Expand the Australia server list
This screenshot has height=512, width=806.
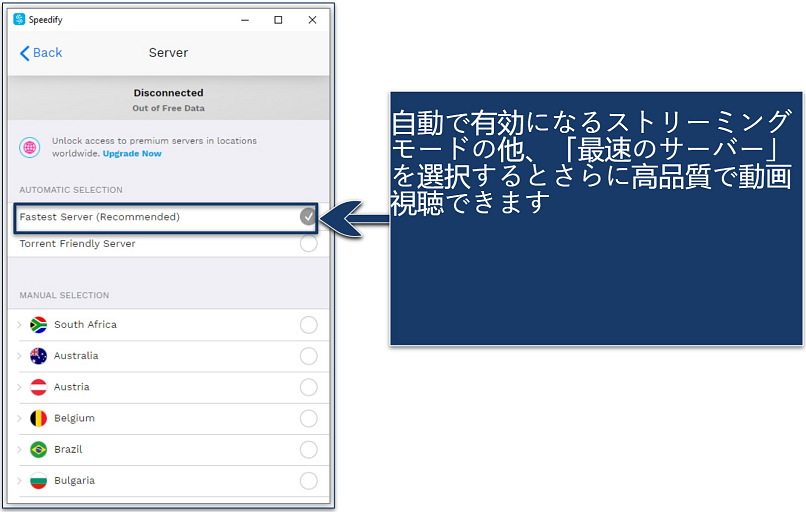pos(19,356)
